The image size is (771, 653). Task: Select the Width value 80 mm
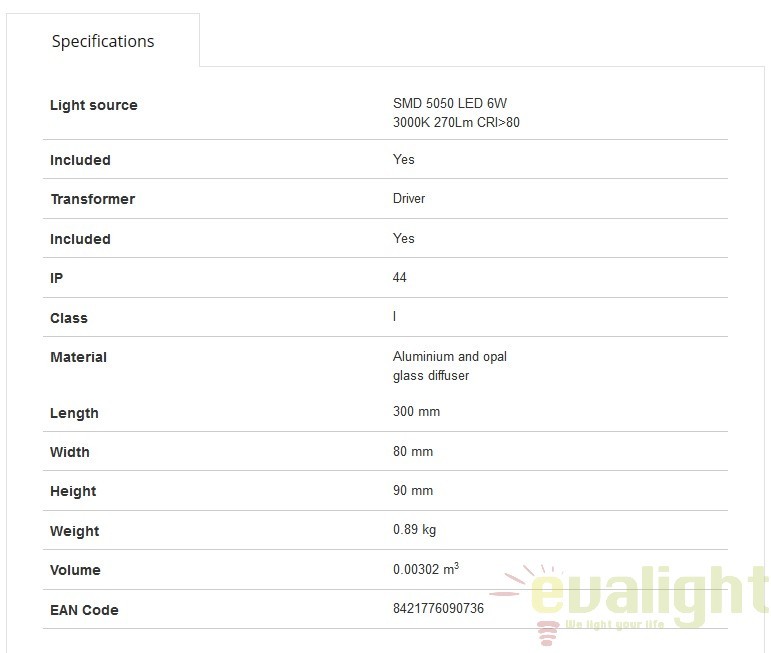(x=413, y=451)
